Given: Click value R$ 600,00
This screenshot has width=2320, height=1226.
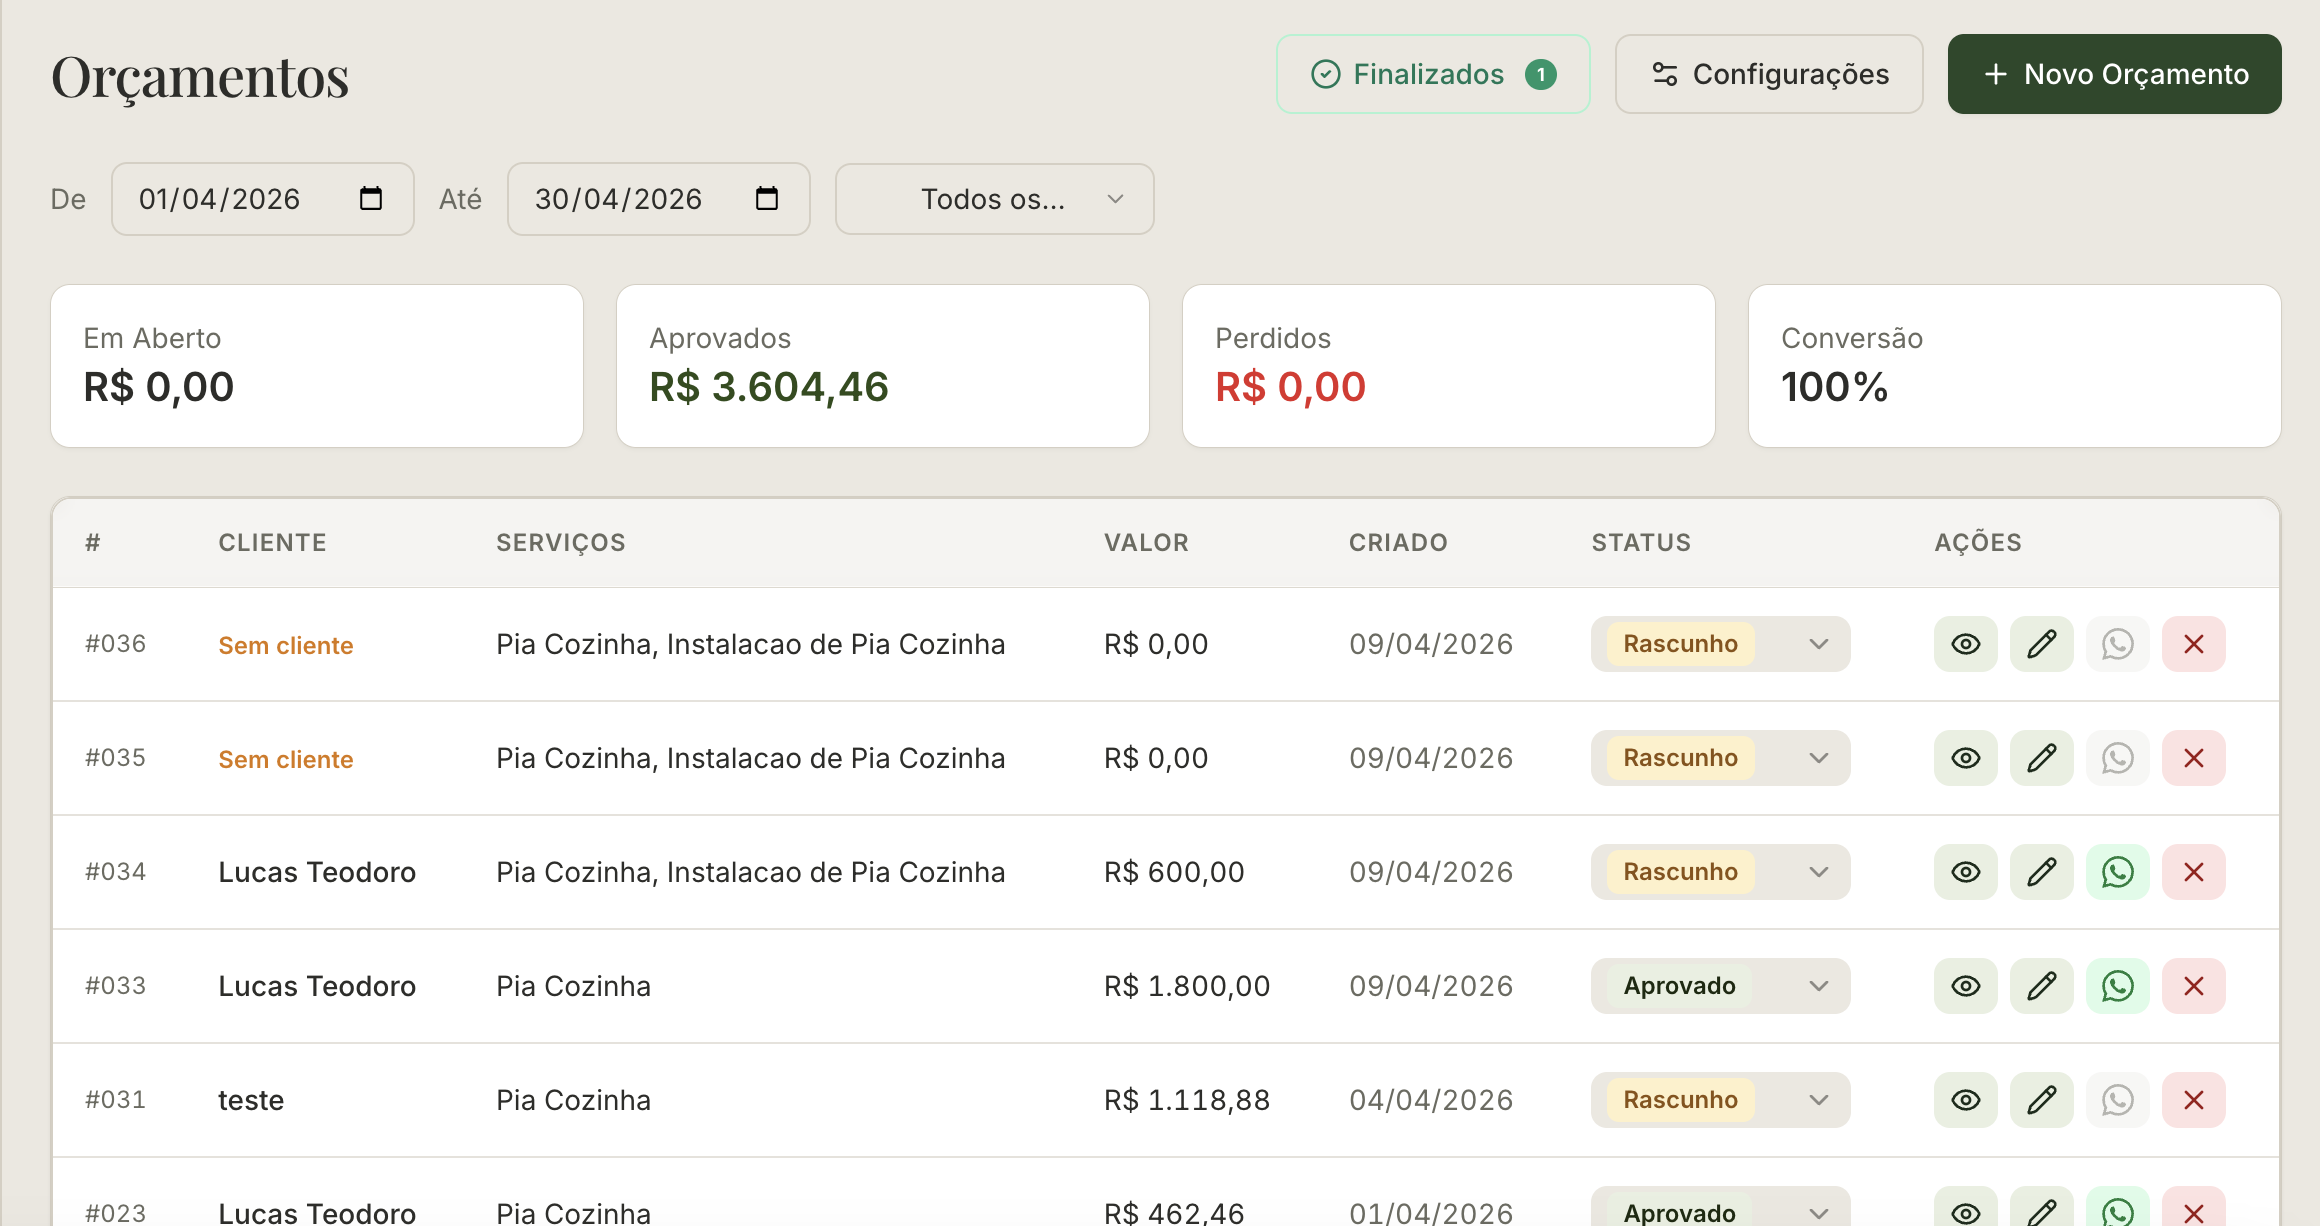Looking at the screenshot, I should 1174,872.
